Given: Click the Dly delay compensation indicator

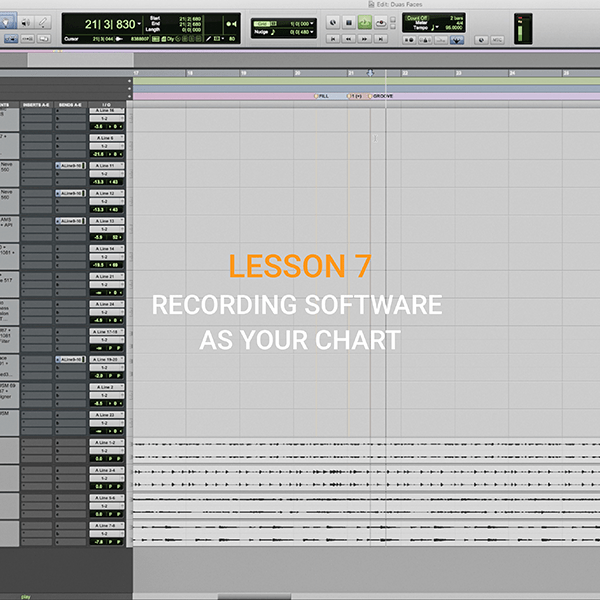Looking at the screenshot, I should [x=170, y=39].
